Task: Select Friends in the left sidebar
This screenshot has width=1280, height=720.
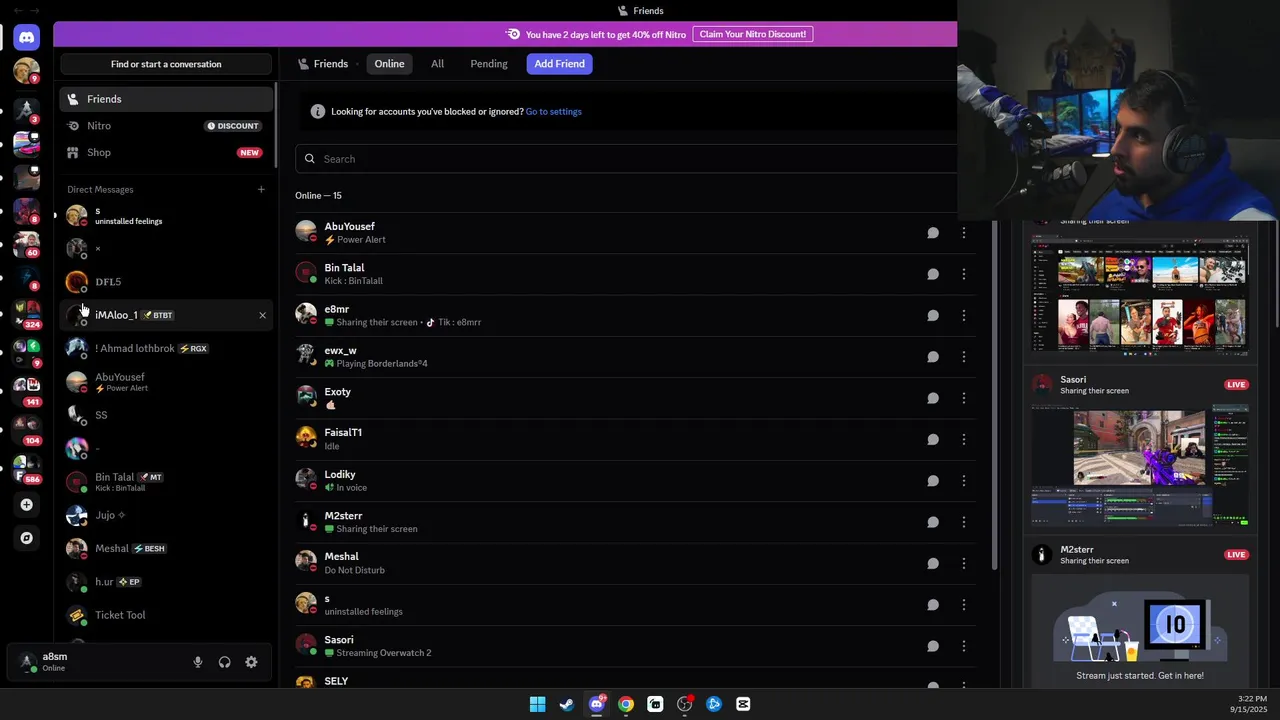Action: 166,99
